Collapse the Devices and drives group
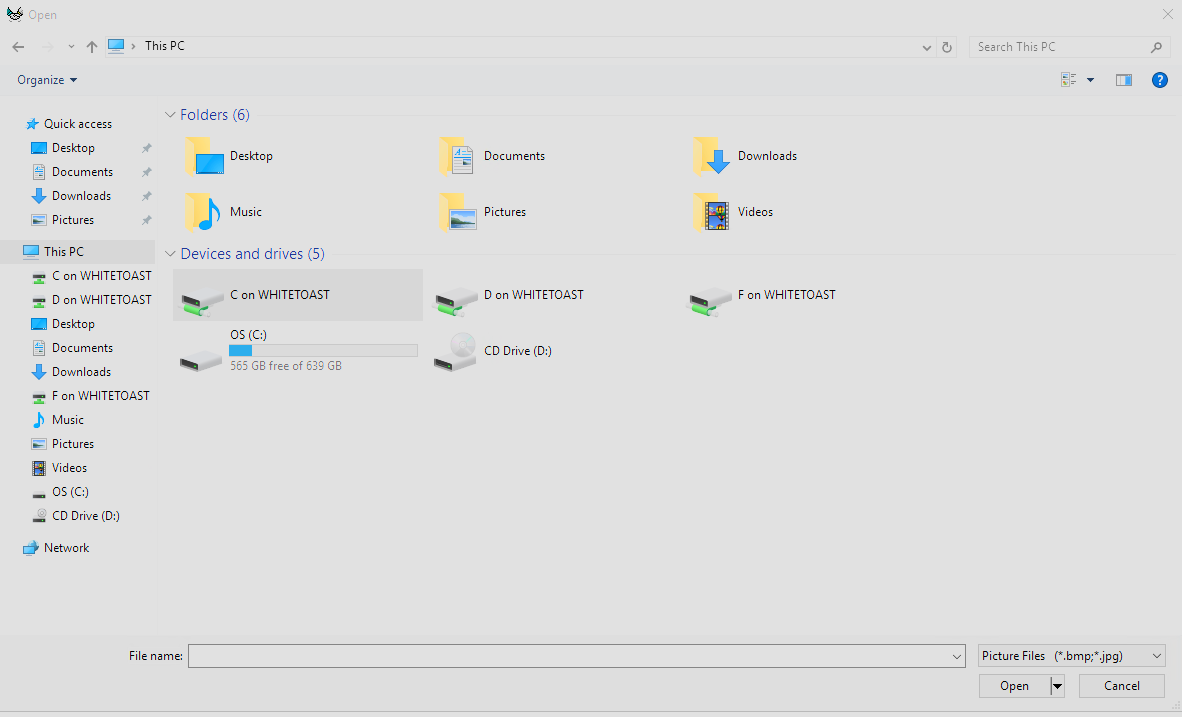Viewport: 1182px width, 717px height. click(x=171, y=254)
